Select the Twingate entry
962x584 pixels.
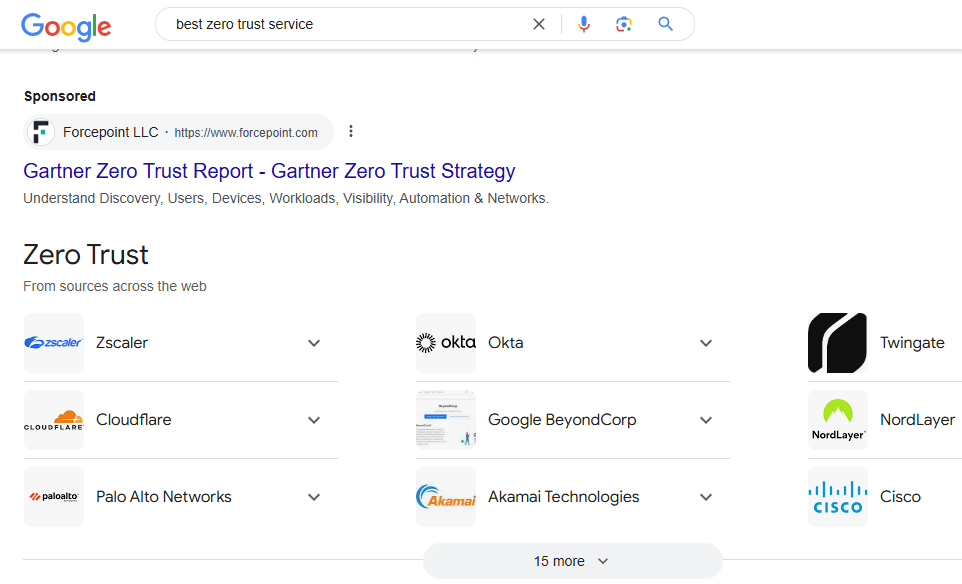911,343
